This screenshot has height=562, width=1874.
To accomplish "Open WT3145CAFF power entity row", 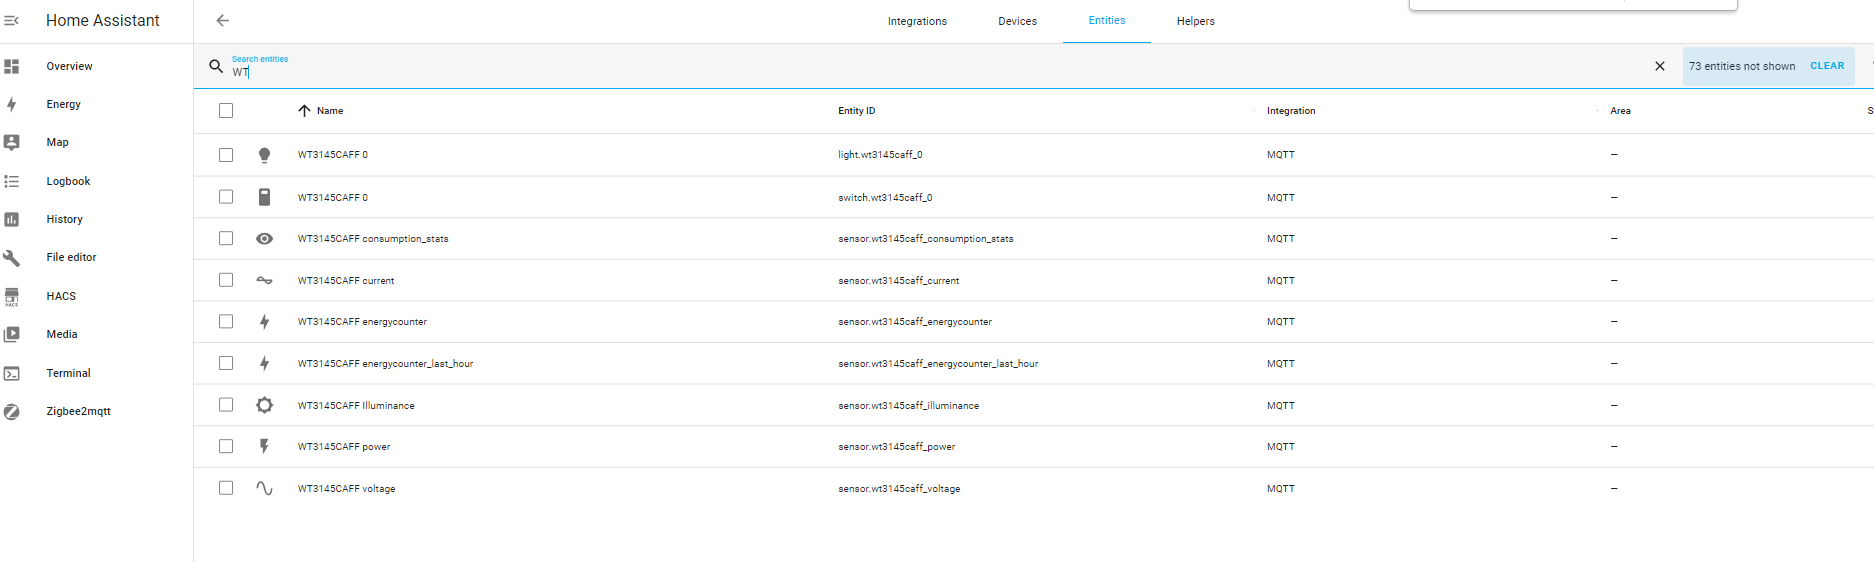I will 344,447.
